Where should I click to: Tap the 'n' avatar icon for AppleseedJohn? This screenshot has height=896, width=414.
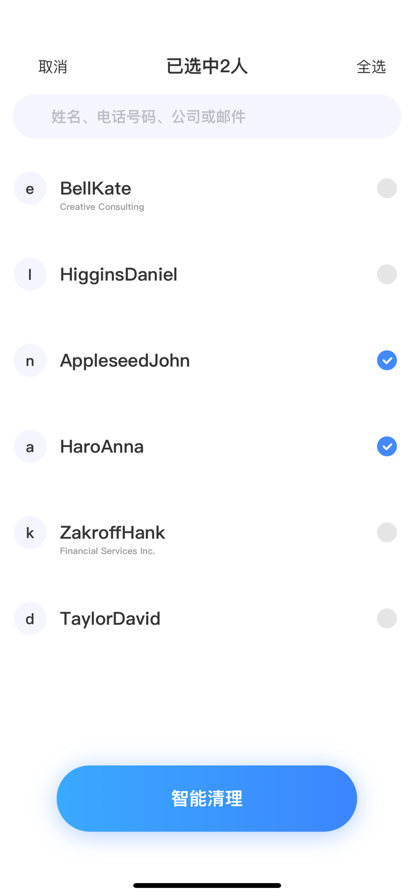[30, 361]
